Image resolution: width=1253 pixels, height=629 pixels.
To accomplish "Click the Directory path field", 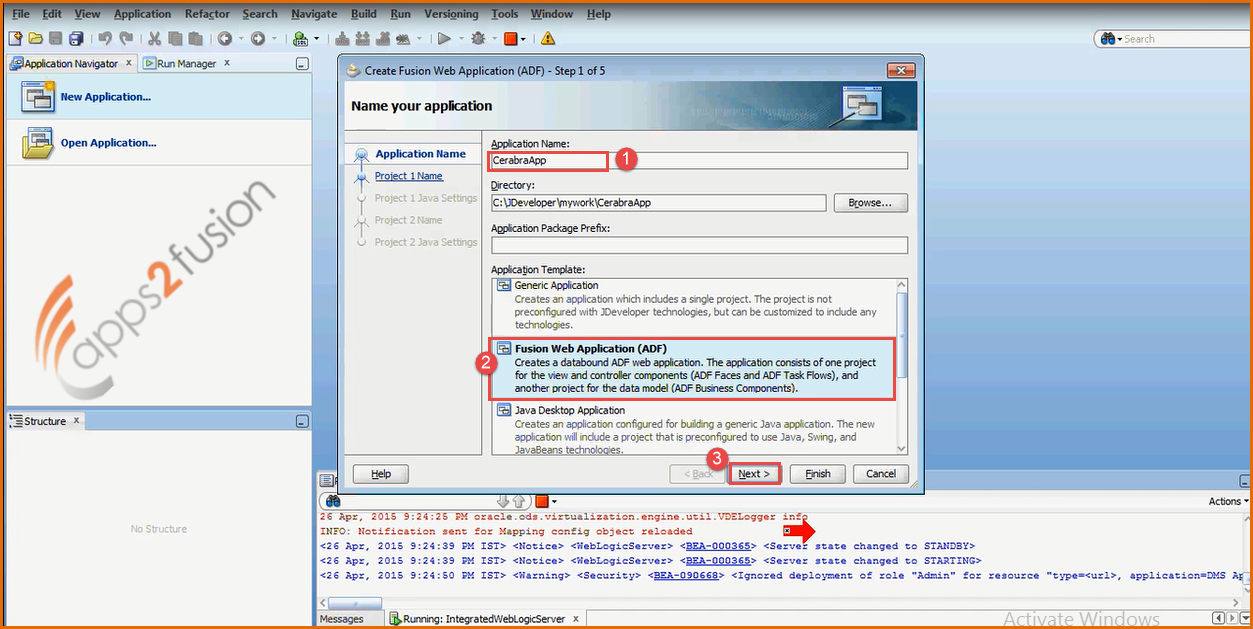I will (658, 203).
